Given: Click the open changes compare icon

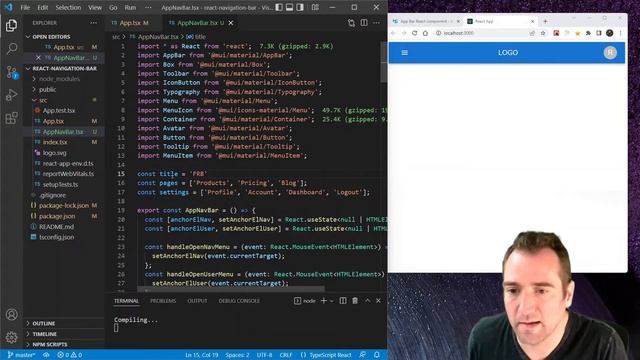Looking at the screenshot, I should click(x=351, y=23).
